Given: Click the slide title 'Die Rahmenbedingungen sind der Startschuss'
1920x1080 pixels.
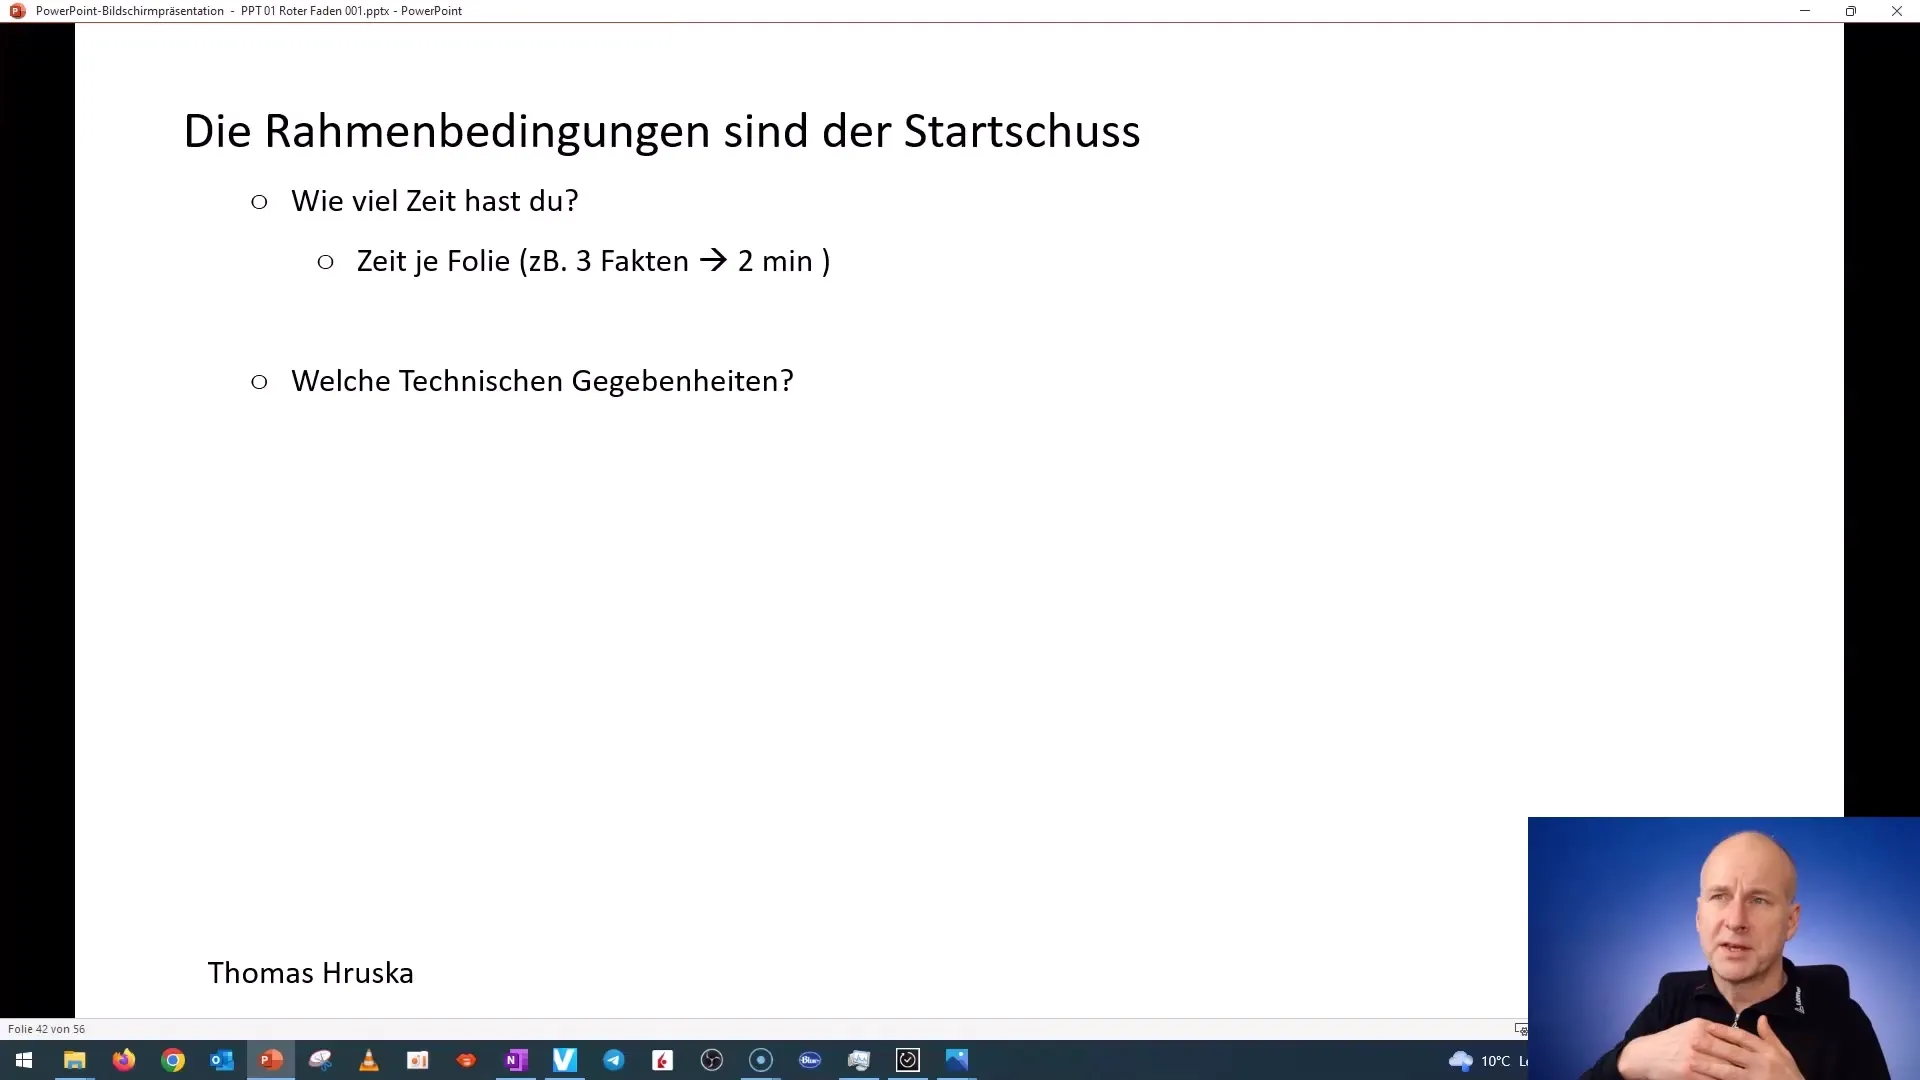Looking at the screenshot, I should [x=662, y=131].
